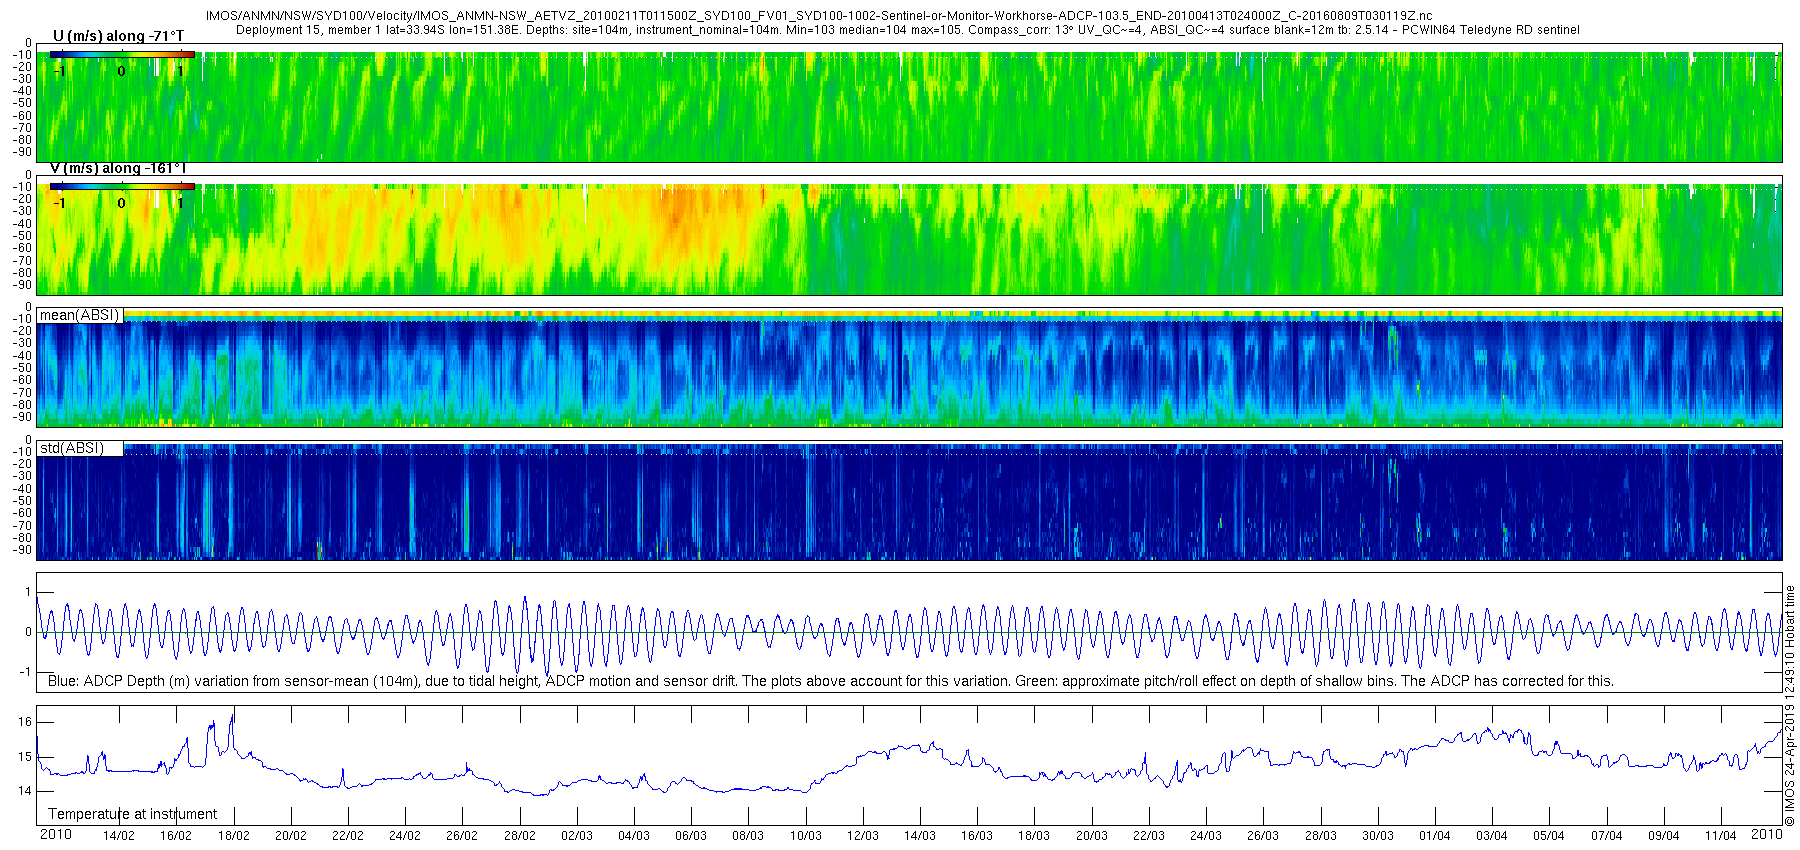Screen dimensions: 1800x850
Task: Click the '04/03' date tick label
Action: (x=634, y=835)
